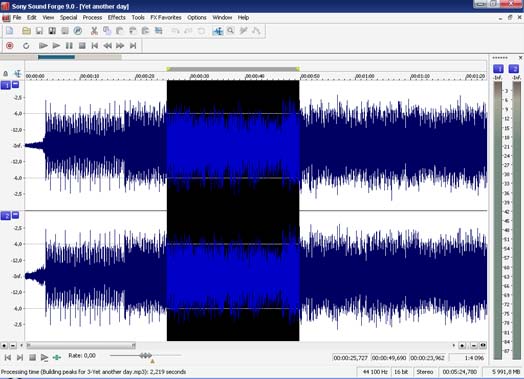Click the time zoom out button bottom-right
Image resolution: width=524 pixels, height=379 pixels.
point(474,346)
